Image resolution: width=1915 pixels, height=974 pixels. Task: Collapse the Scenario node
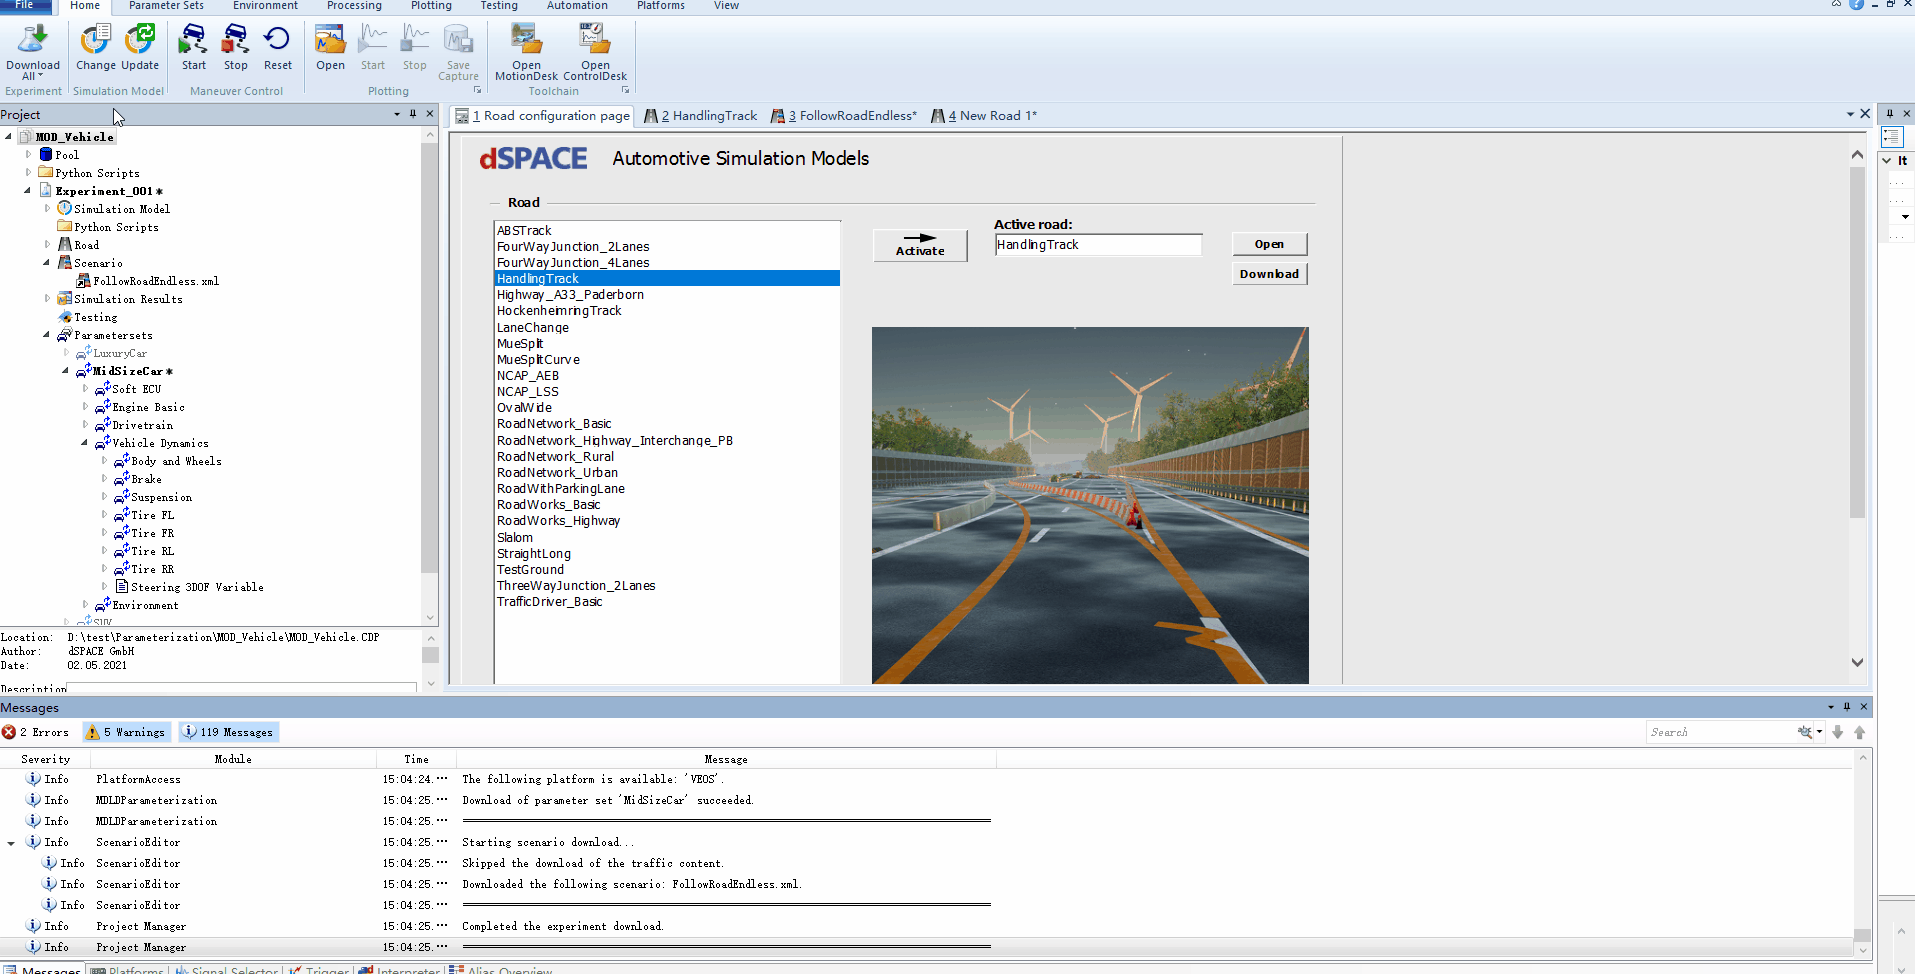[x=47, y=263]
